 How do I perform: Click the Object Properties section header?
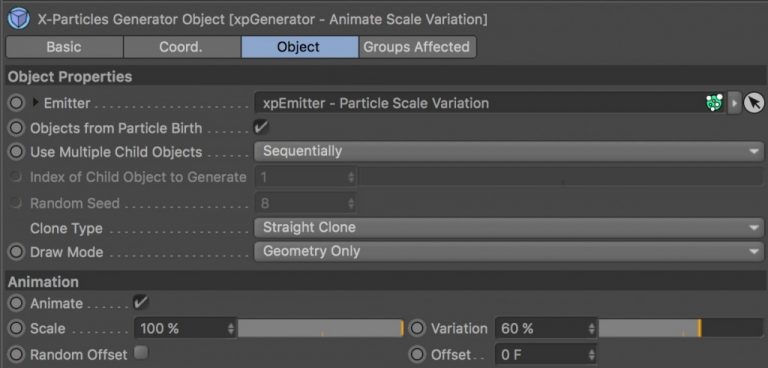386,77
